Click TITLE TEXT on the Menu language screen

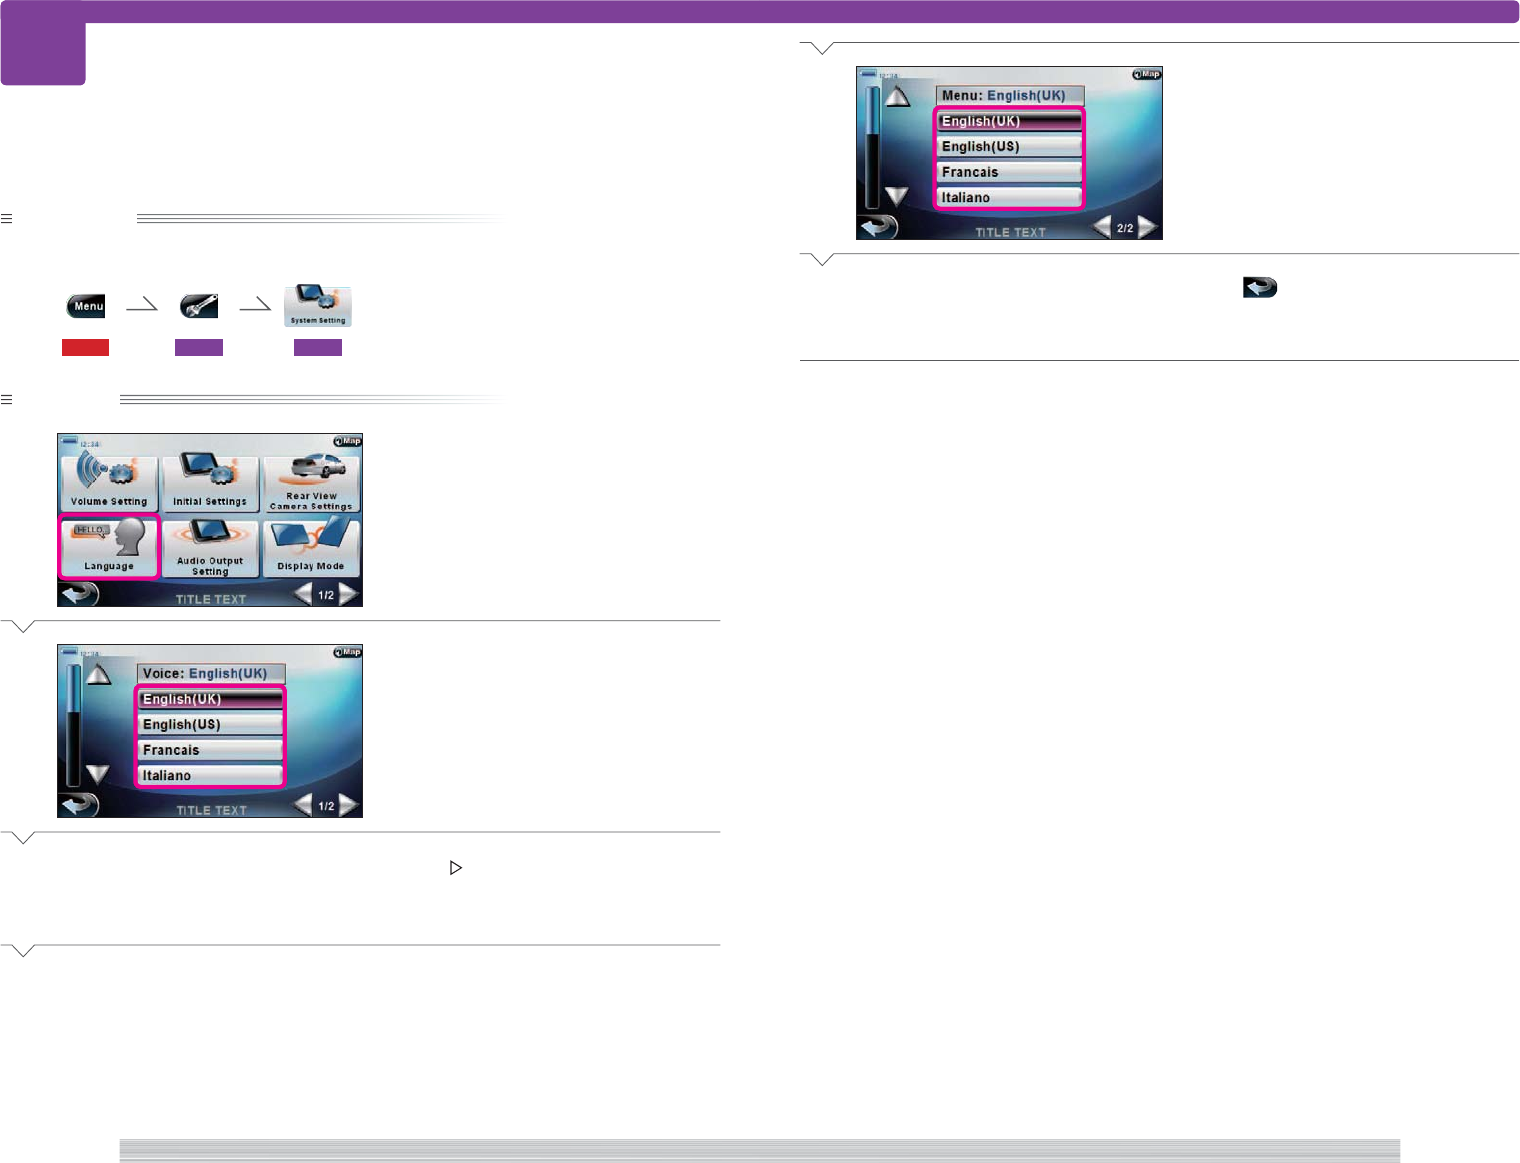(x=1010, y=232)
